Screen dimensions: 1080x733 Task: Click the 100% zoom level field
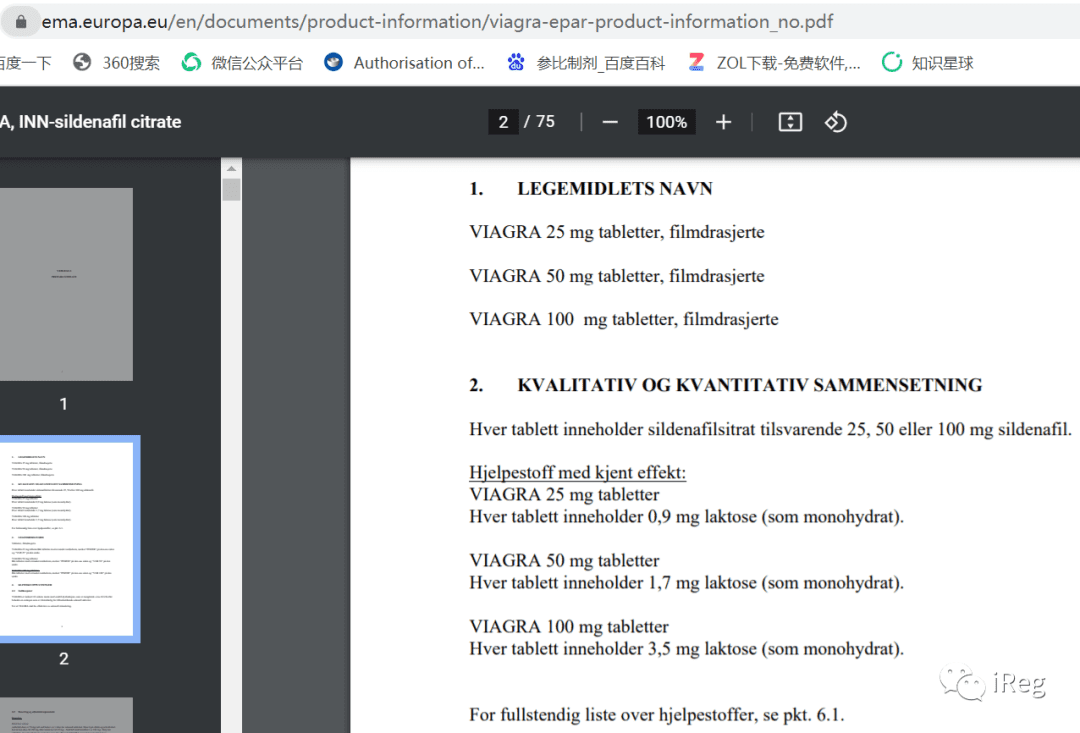(x=666, y=122)
